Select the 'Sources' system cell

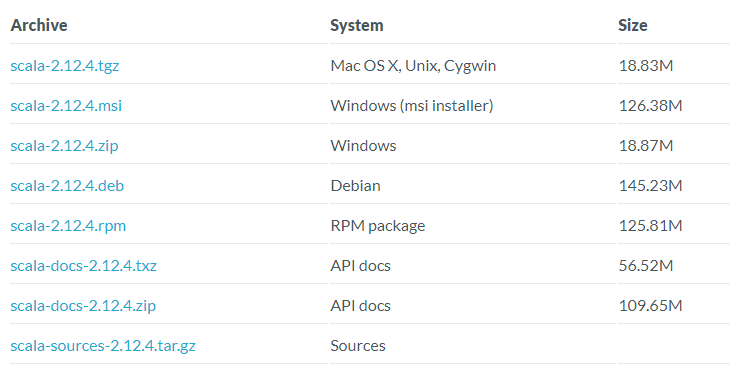click(x=358, y=346)
